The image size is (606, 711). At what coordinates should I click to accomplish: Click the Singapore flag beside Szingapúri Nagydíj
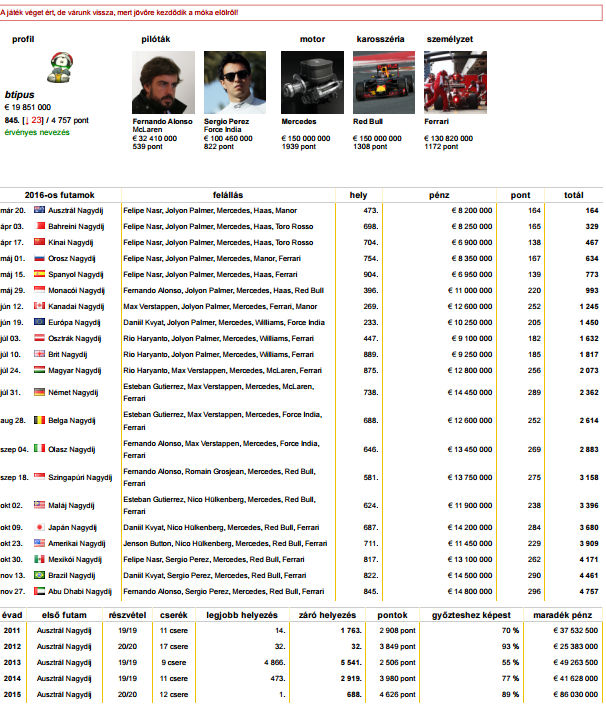39,477
